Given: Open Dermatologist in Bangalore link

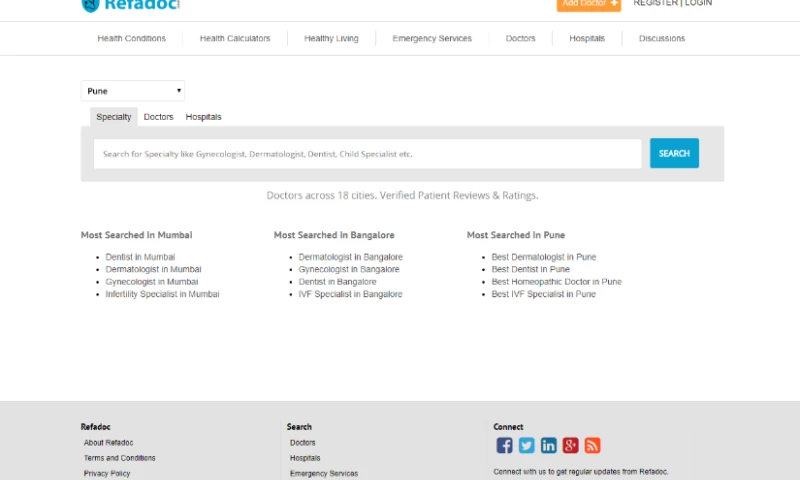Looking at the screenshot, I should pyautogui.click(x=351, y=257).
